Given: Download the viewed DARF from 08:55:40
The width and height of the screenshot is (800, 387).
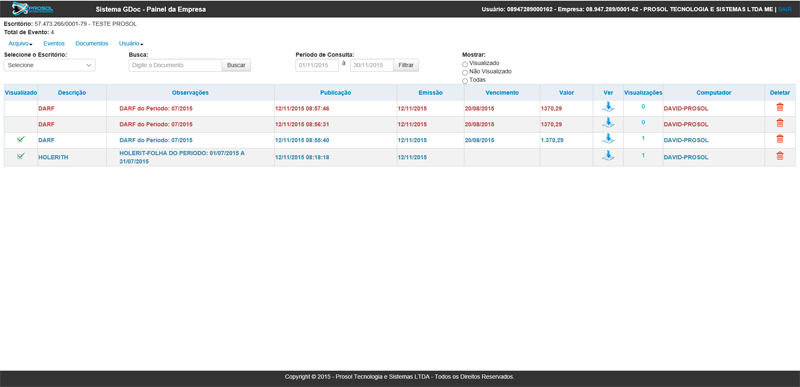Looking at the screenshot, I should (x=608, y=139).
